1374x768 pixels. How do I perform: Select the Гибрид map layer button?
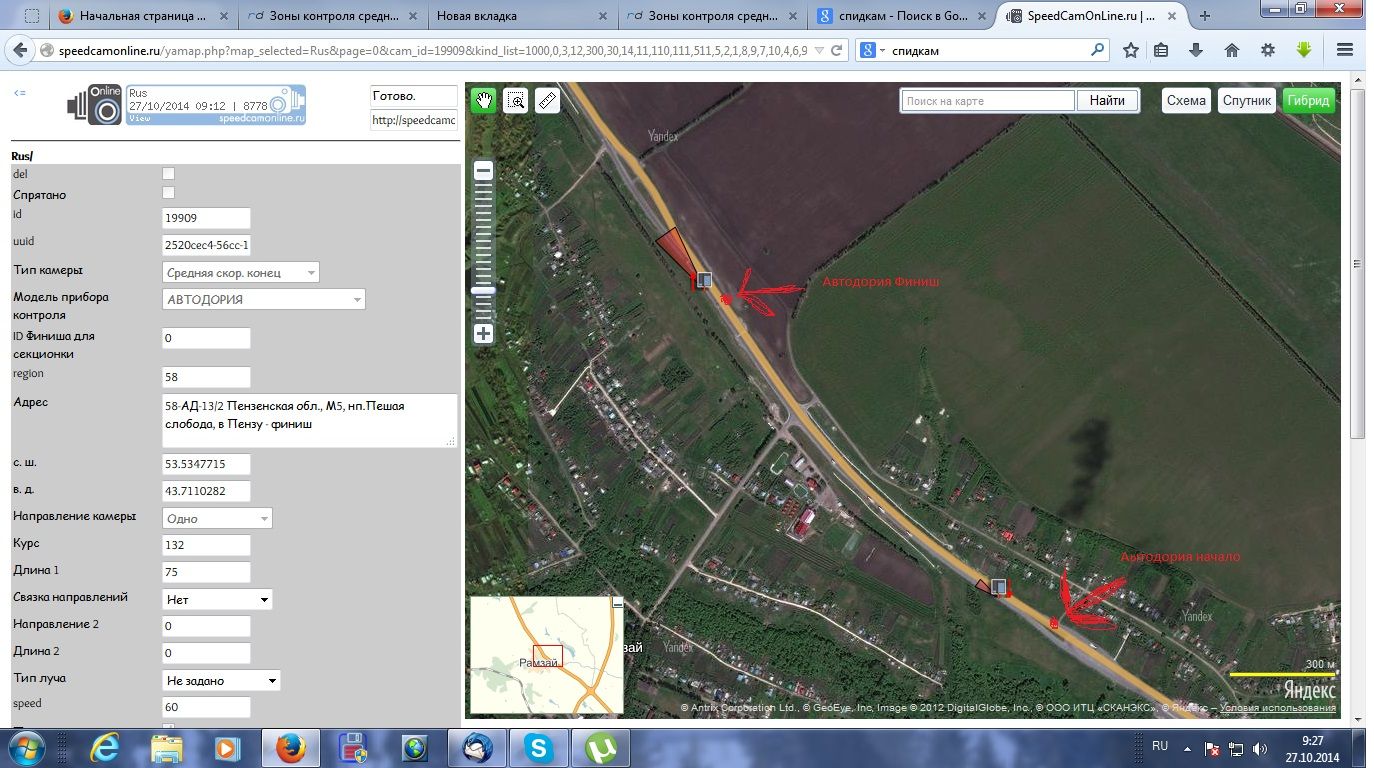point(1308,100)
